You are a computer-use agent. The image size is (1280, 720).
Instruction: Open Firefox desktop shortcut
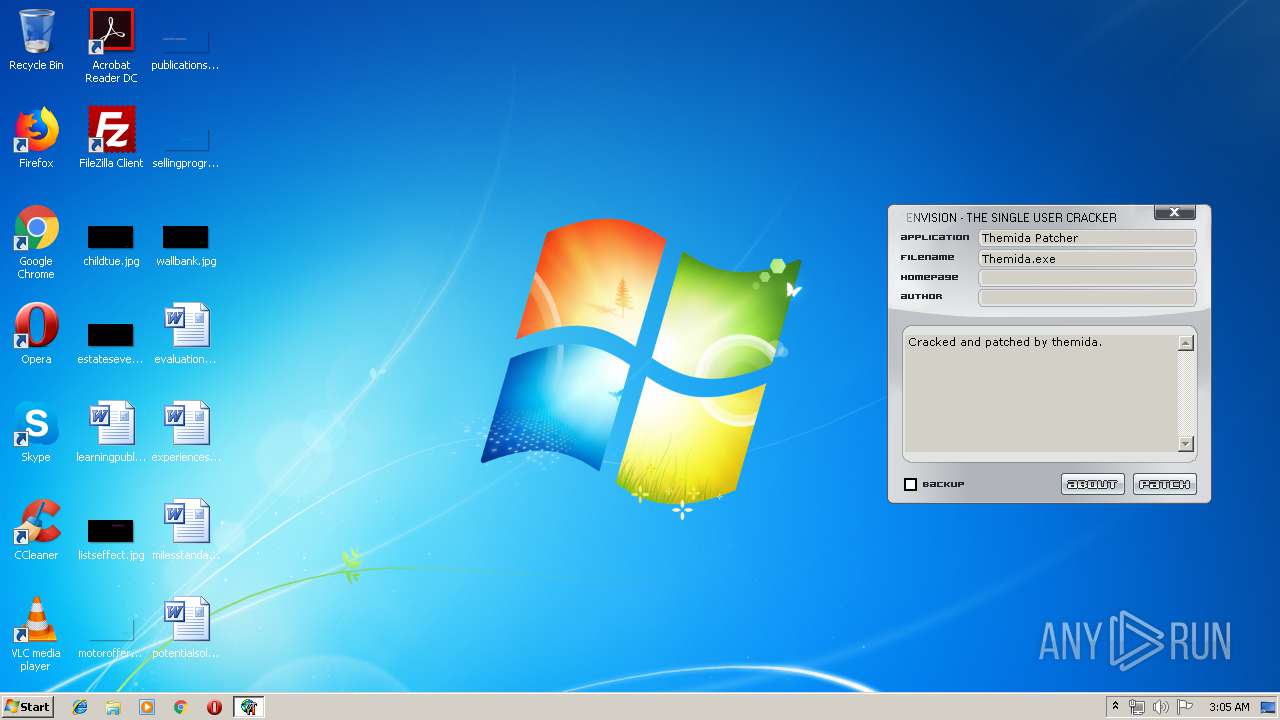tap(36, 138)
